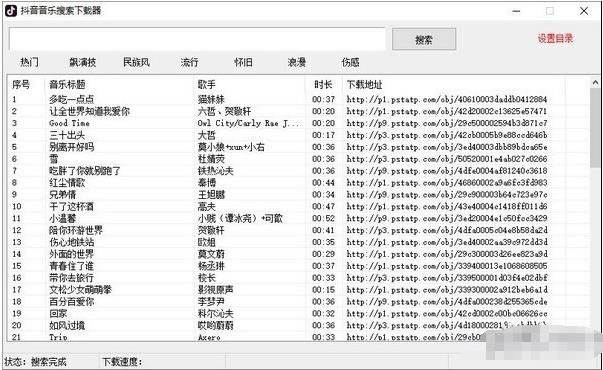Viewport: 603px width, 370px height.
Task: Close the 抖音音乐搜索下载器 window
Action: 583,11
